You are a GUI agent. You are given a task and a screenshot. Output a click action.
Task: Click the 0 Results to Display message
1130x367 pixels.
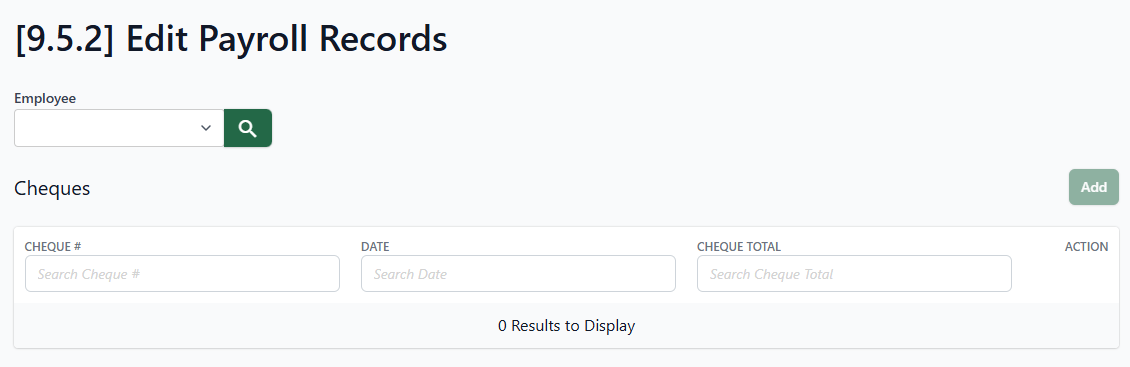[566, 326]
